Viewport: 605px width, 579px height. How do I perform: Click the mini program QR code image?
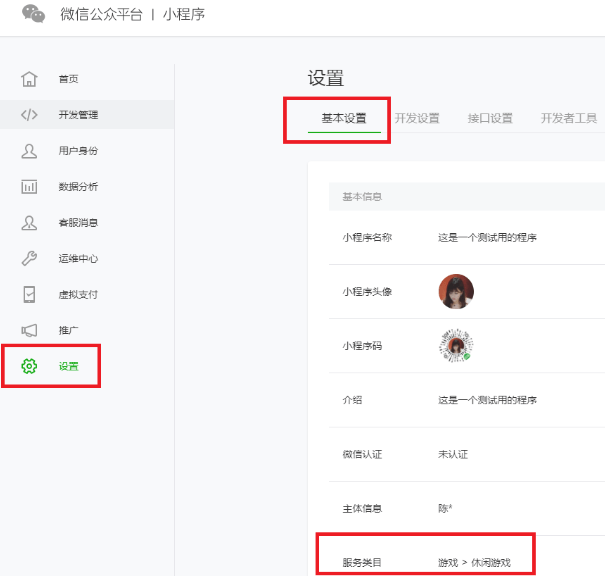point(456,345)
